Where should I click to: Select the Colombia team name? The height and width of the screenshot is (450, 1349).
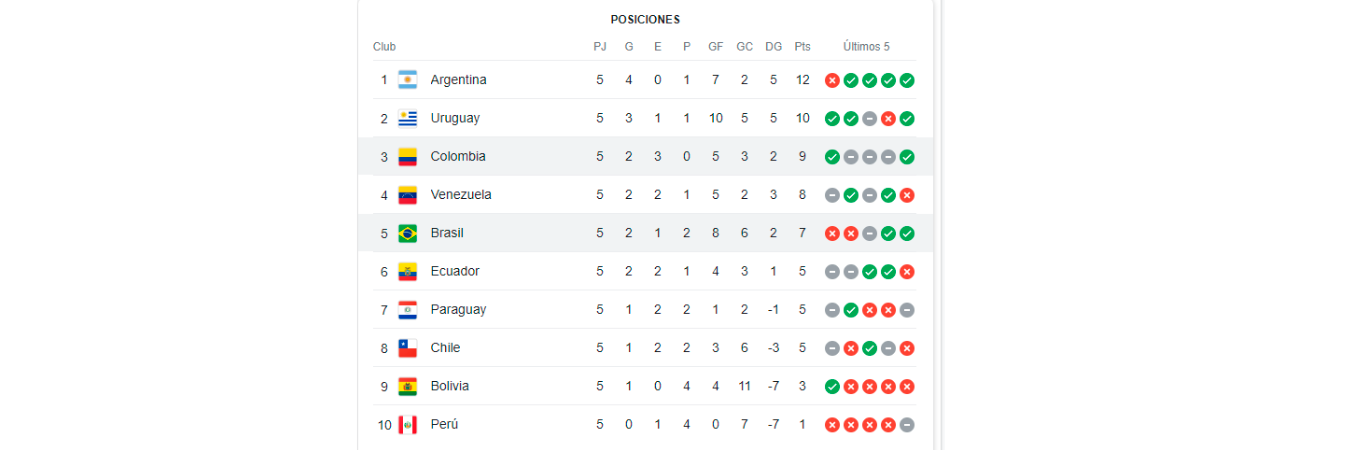coord(458,157)
